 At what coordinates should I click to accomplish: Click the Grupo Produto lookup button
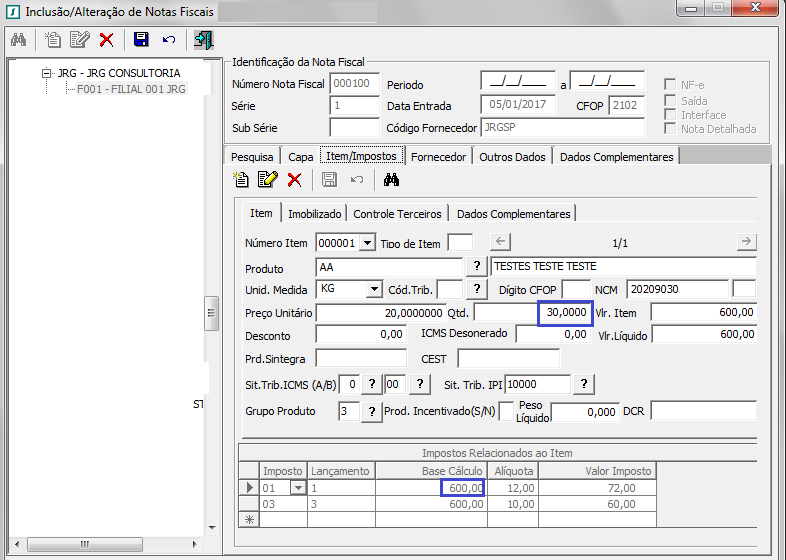370,411
